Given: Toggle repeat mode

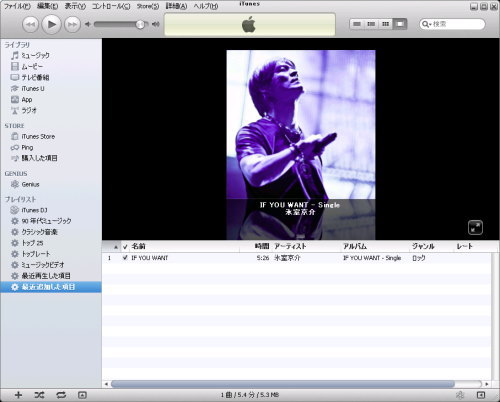Looking at the screenshot, I should [61, 395].
